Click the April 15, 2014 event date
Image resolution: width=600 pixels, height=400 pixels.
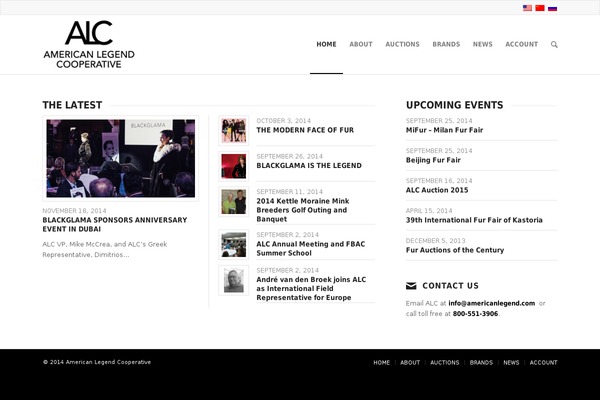[x=429, y=211]
